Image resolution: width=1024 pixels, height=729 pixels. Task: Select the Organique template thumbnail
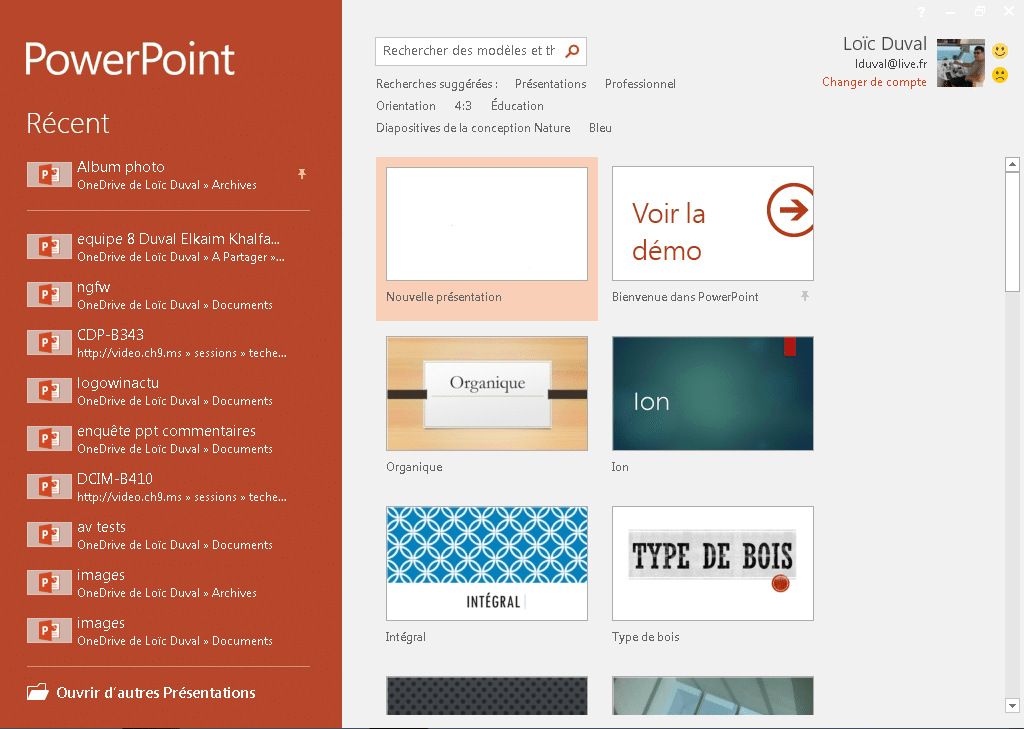[487, 393]
